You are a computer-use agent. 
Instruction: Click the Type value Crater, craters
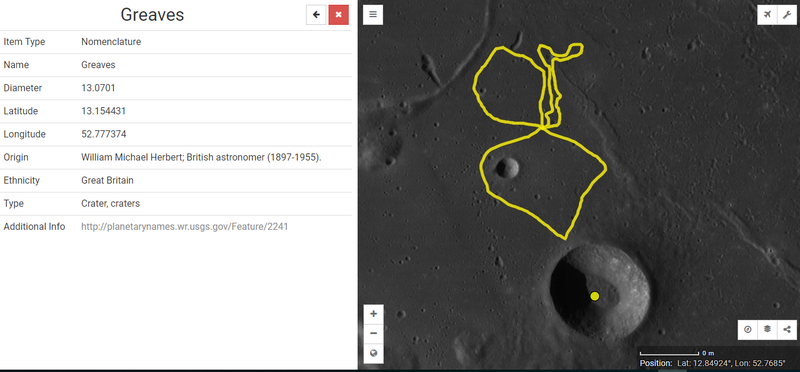pyautogui.click(x=110, y=204)
